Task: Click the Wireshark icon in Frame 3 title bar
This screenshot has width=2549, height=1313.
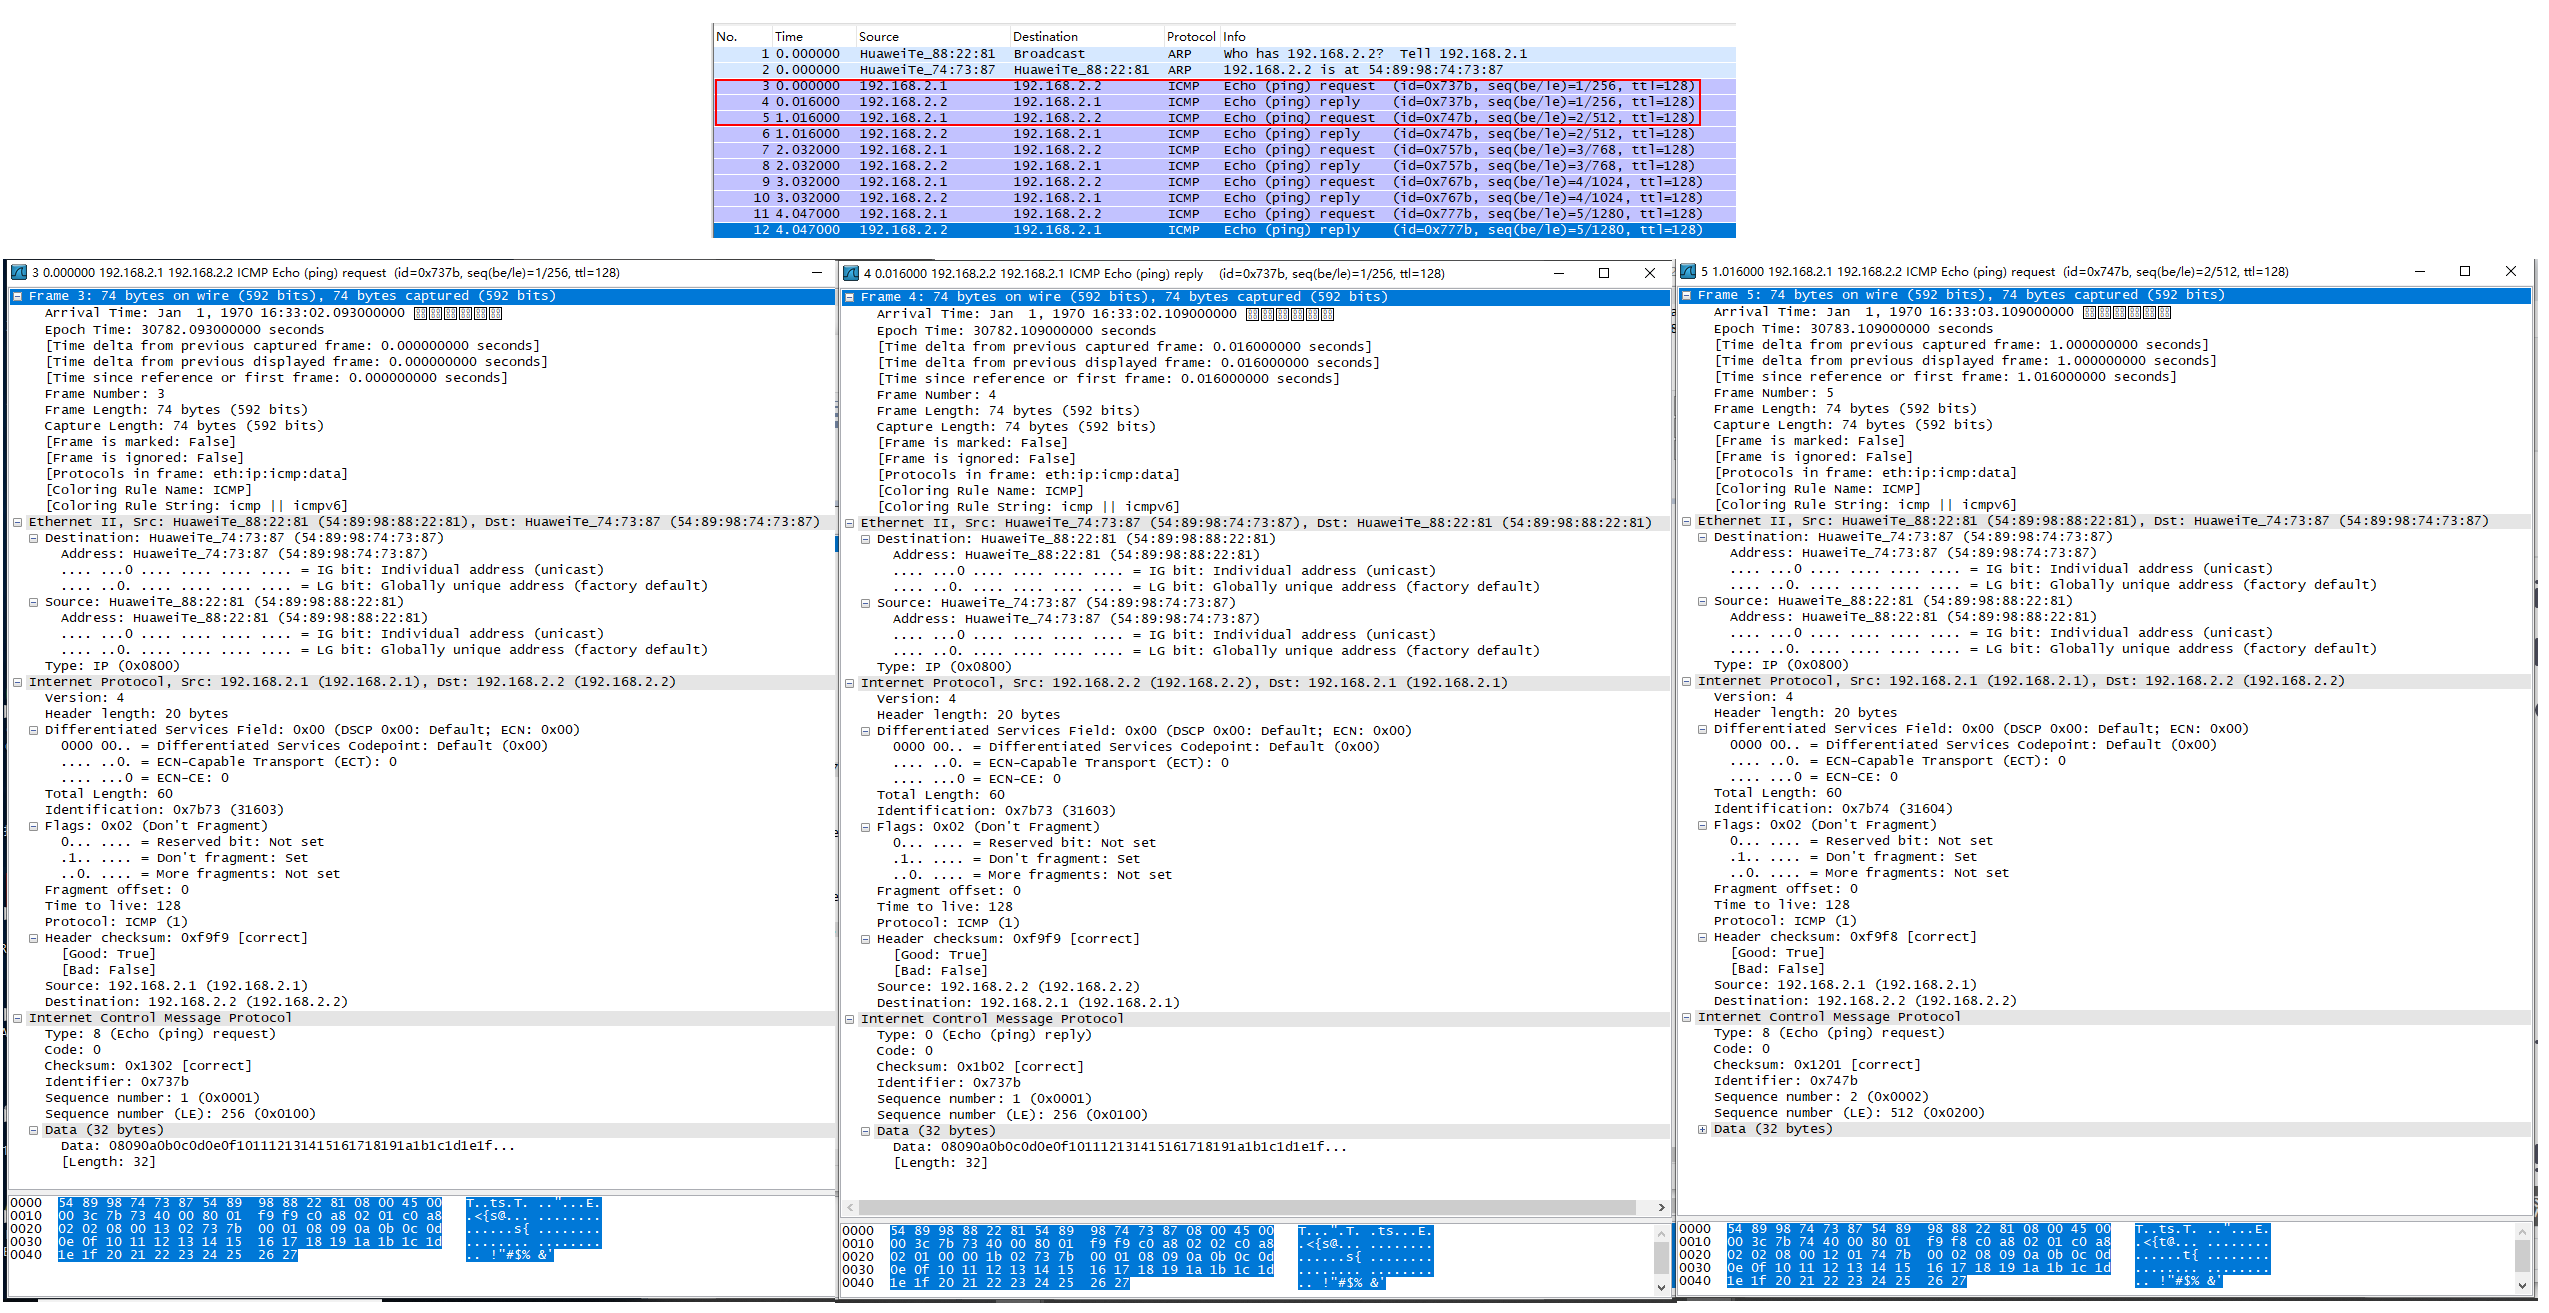Action: pyautogui.click(x=18, y=272)
